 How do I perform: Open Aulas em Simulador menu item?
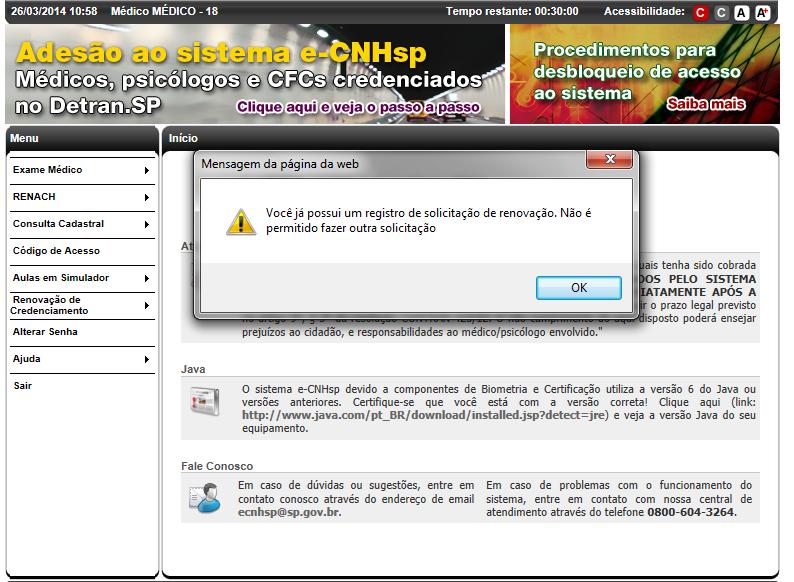(x=82, y=278)
